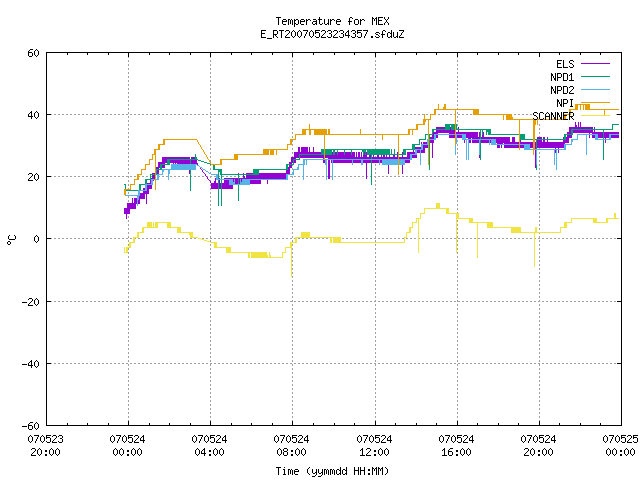Click the x-axis label 070524 20:00
The image size is (640, 480).
(538, 446)
